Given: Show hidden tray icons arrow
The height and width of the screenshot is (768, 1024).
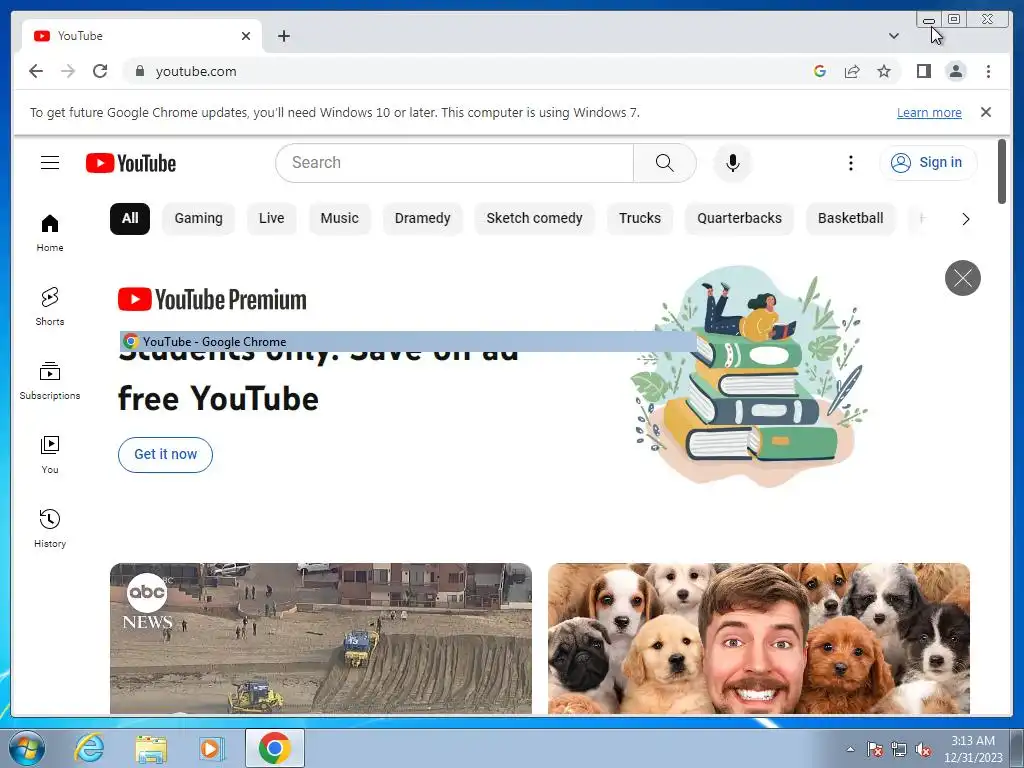Looking at the screenshot, I should tap(850, 749).
